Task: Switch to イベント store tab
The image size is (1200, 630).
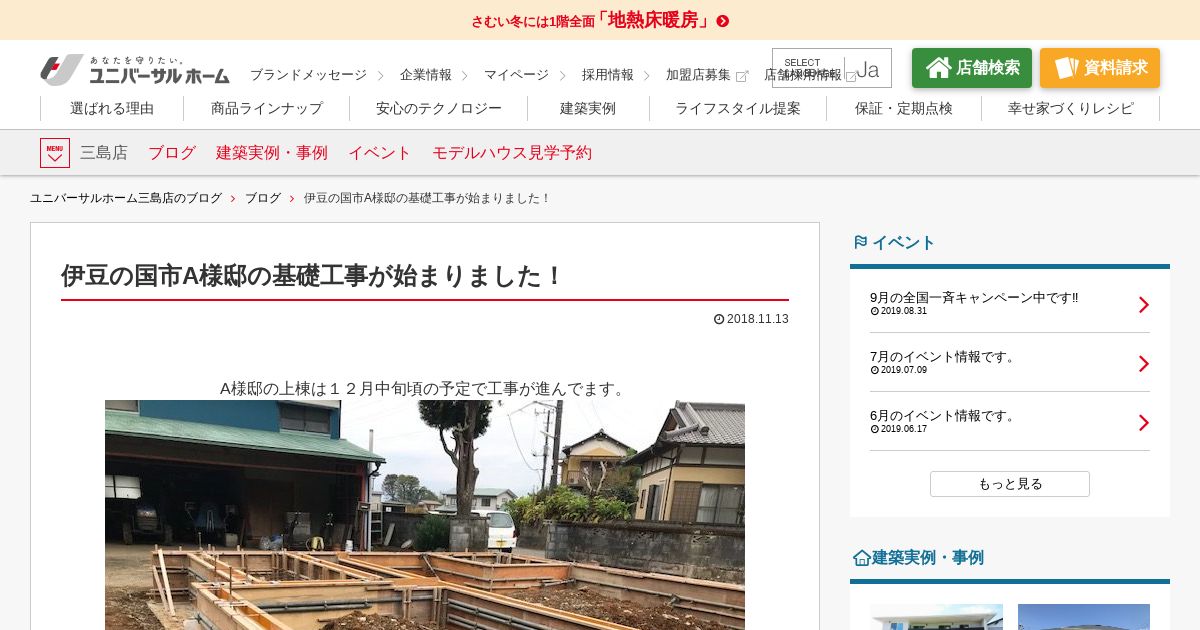Action: pos(380,153)
